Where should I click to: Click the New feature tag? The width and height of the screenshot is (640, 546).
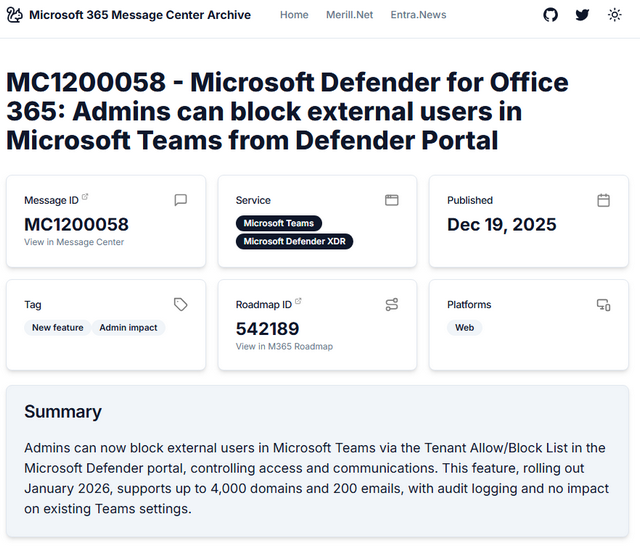[57, 327]
